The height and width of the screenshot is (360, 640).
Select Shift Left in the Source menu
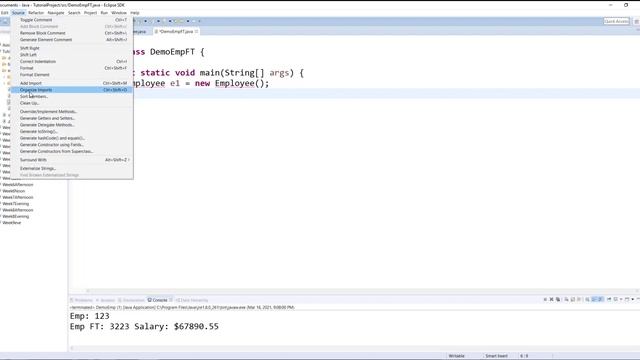coord(71,55)
